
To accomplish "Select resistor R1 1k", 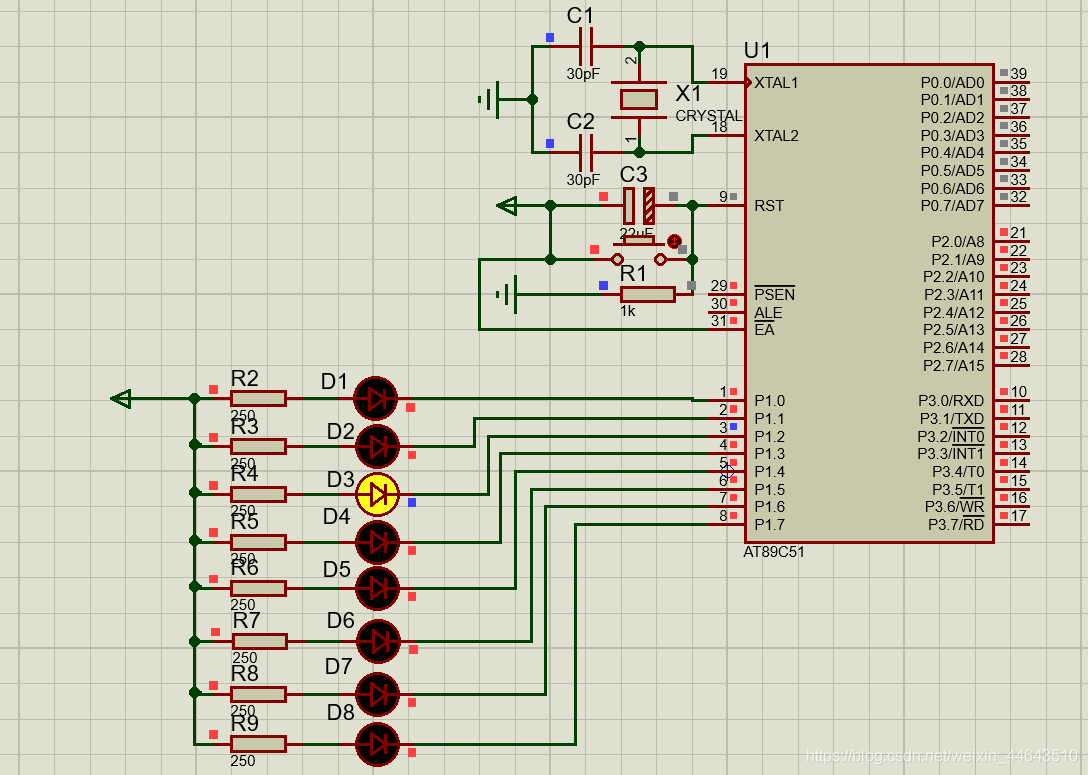I will (x=647, y=294).
